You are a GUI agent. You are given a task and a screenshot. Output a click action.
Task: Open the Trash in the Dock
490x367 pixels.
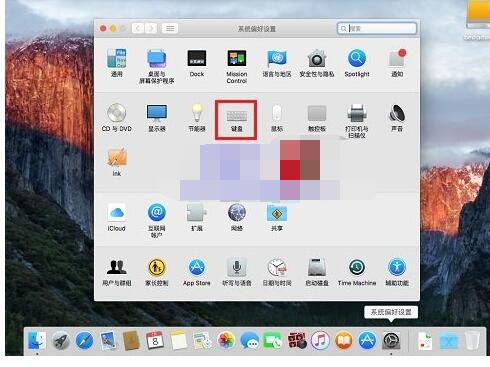pyautogui.click(x=472, y=341)
